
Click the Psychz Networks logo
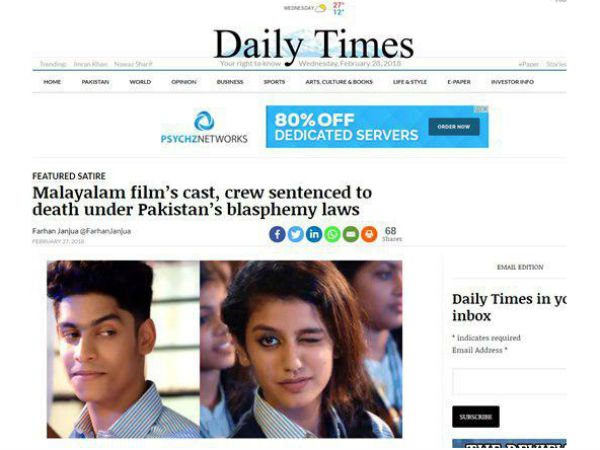click(x=204, y=127)
